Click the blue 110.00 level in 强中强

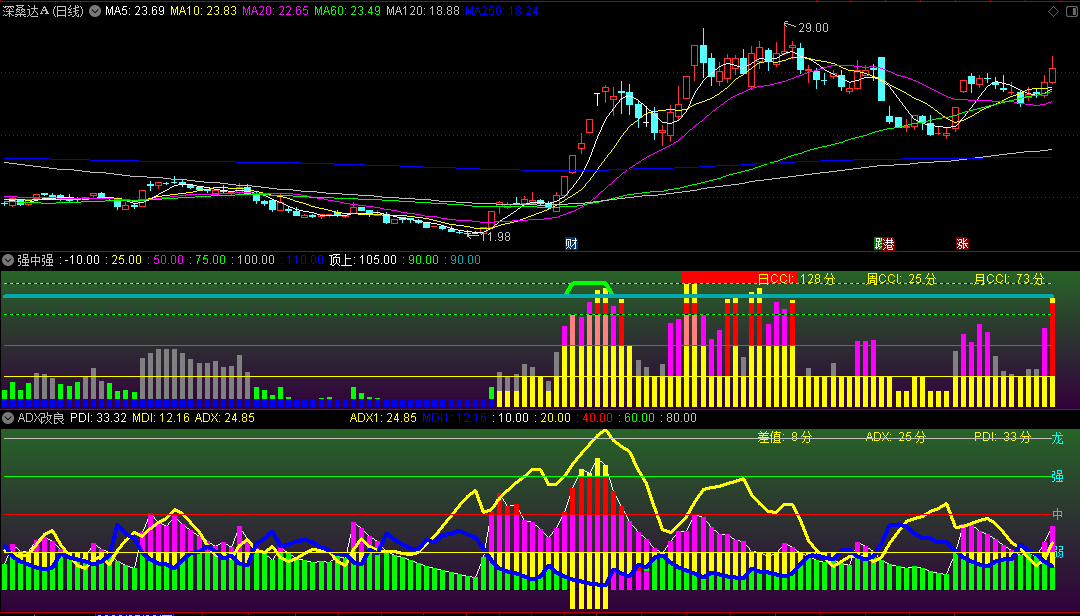[x=304, y=260]
